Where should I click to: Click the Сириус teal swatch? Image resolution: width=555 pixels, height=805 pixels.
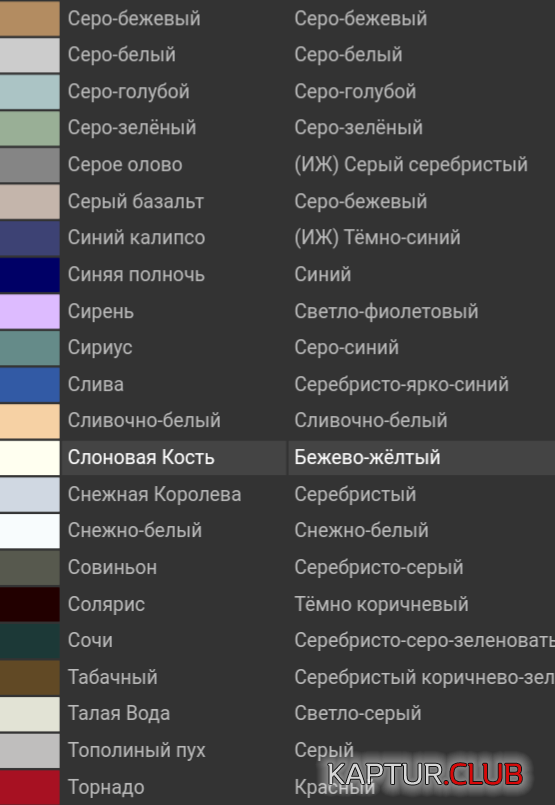click(30, 348)
